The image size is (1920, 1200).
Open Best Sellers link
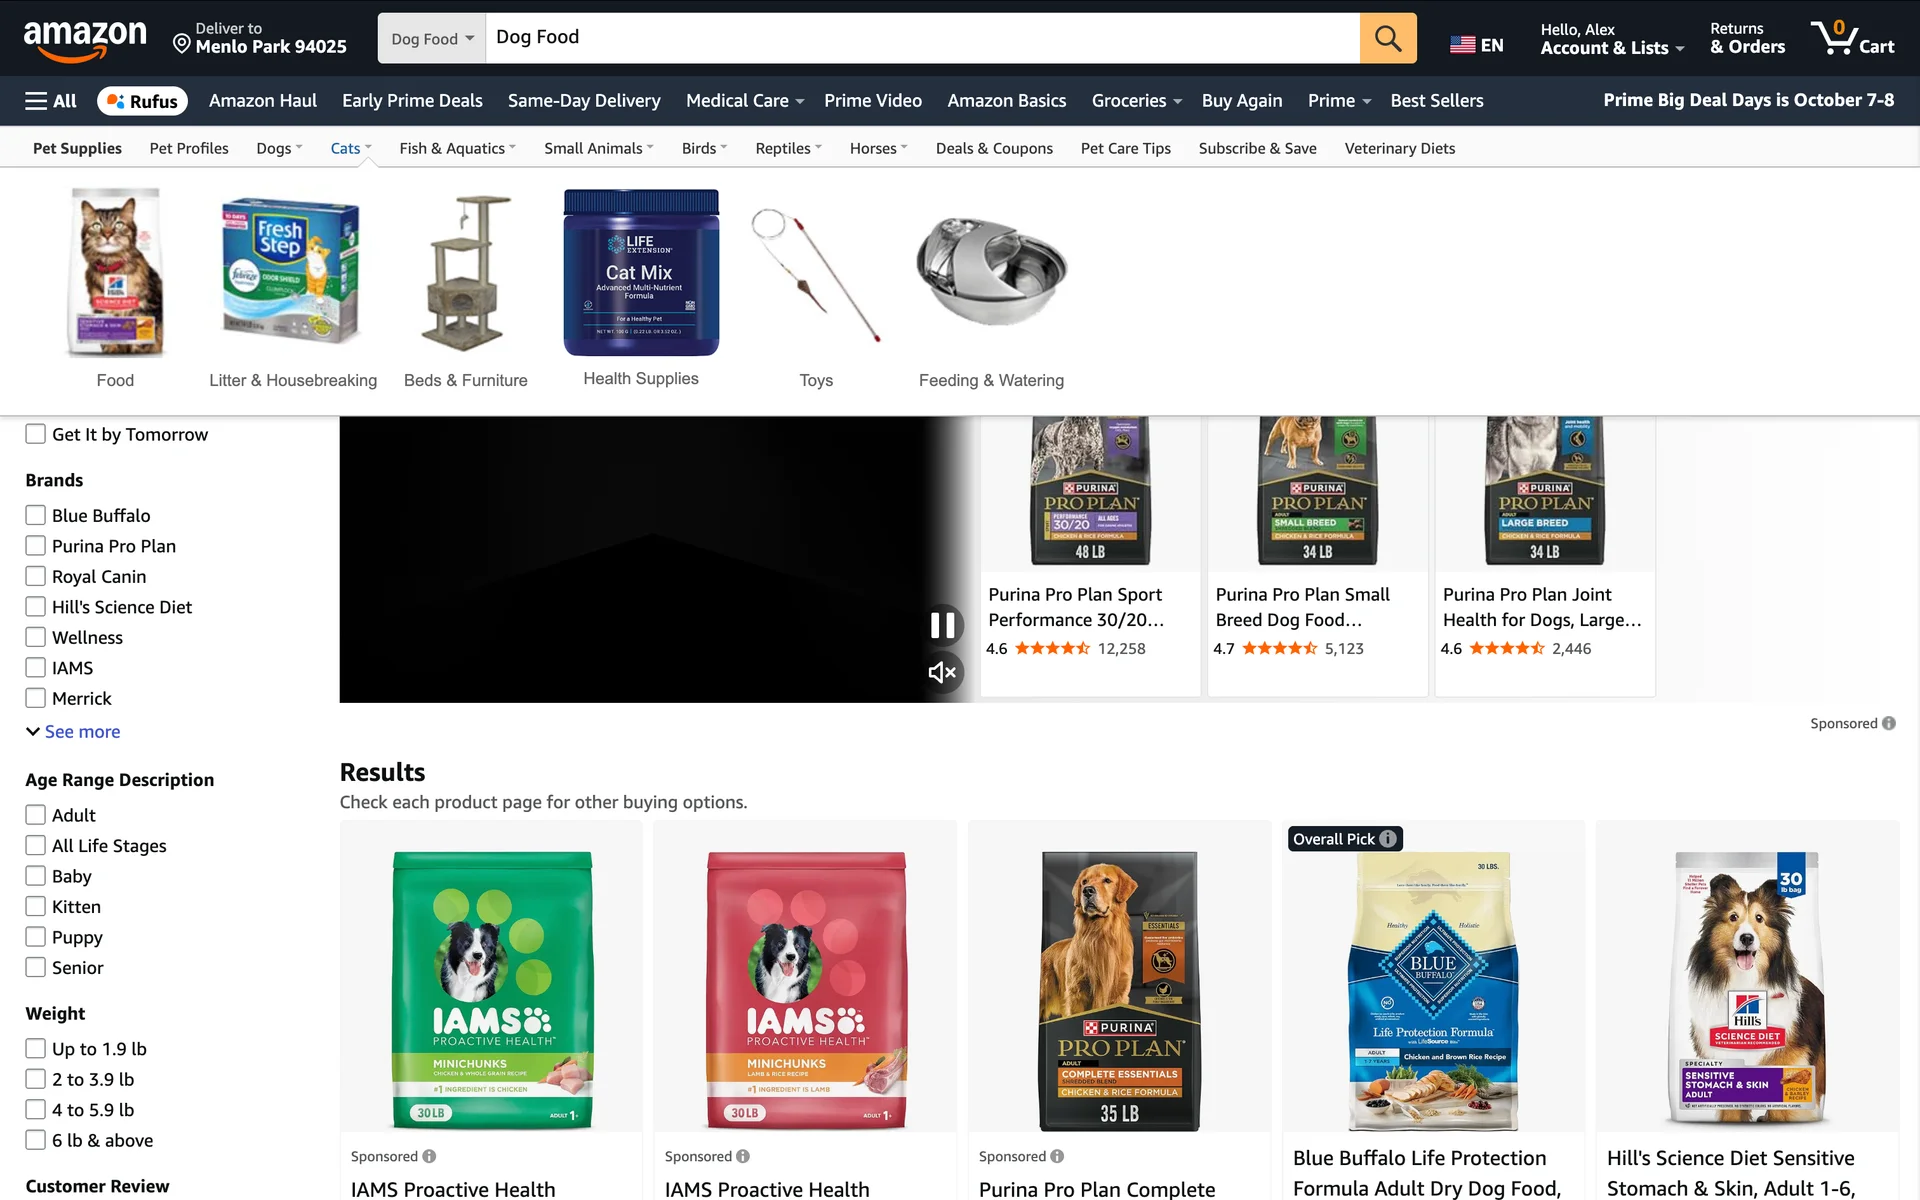click(1436, 101)
